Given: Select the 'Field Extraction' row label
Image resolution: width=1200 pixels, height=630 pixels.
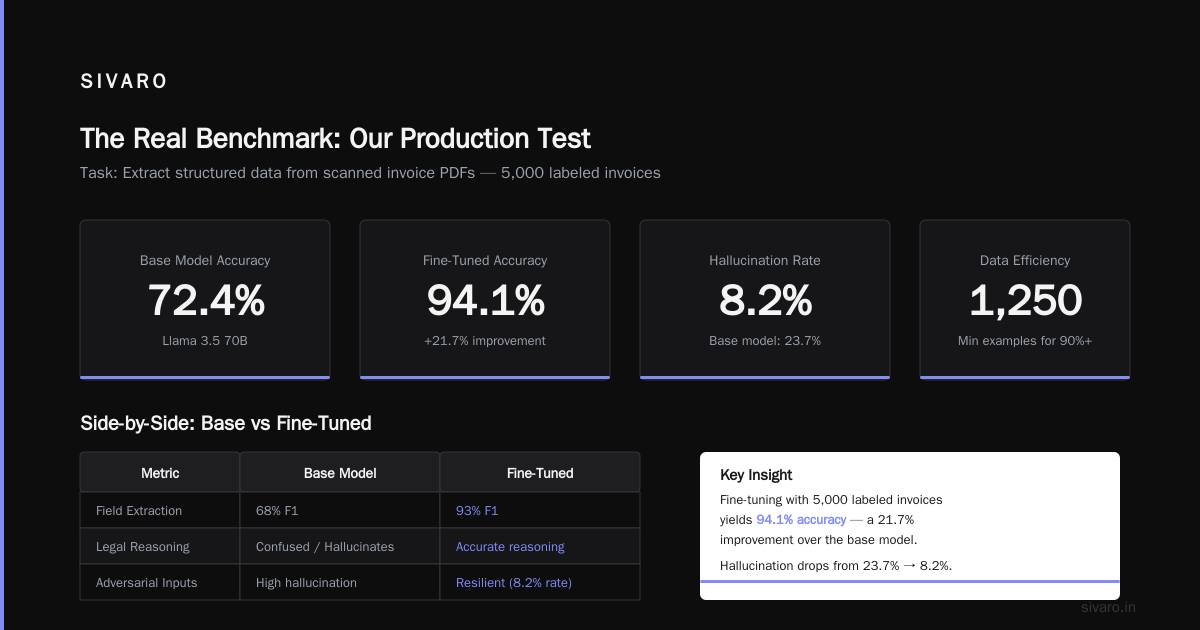Looking at the screenshot, I should pos(139,511).
